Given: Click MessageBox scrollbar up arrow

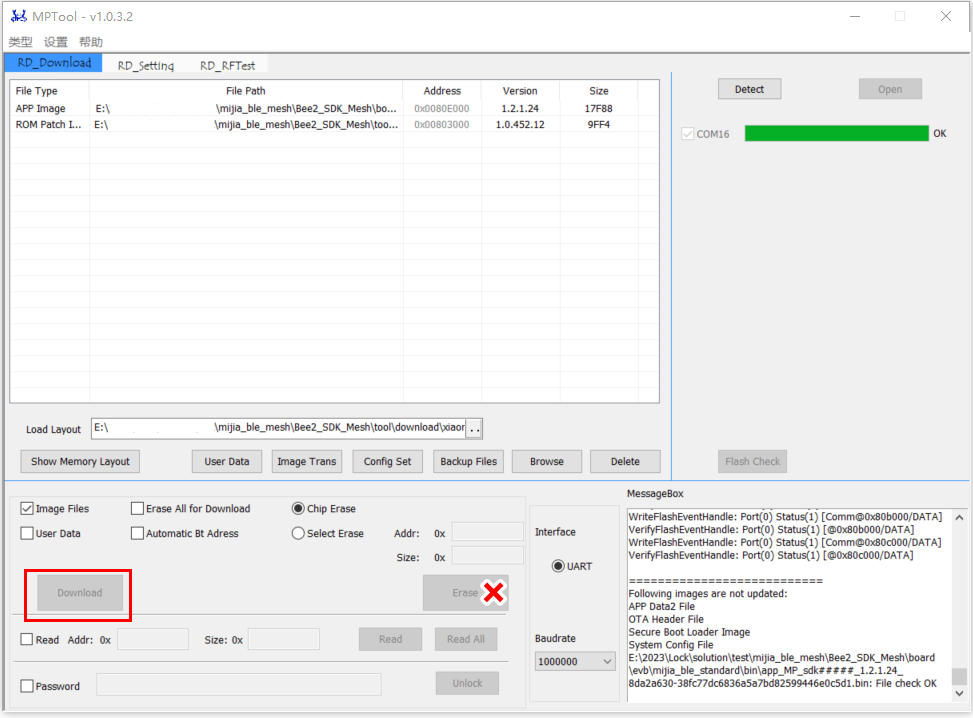Looking at the screenshot, I should coord(959,518).
